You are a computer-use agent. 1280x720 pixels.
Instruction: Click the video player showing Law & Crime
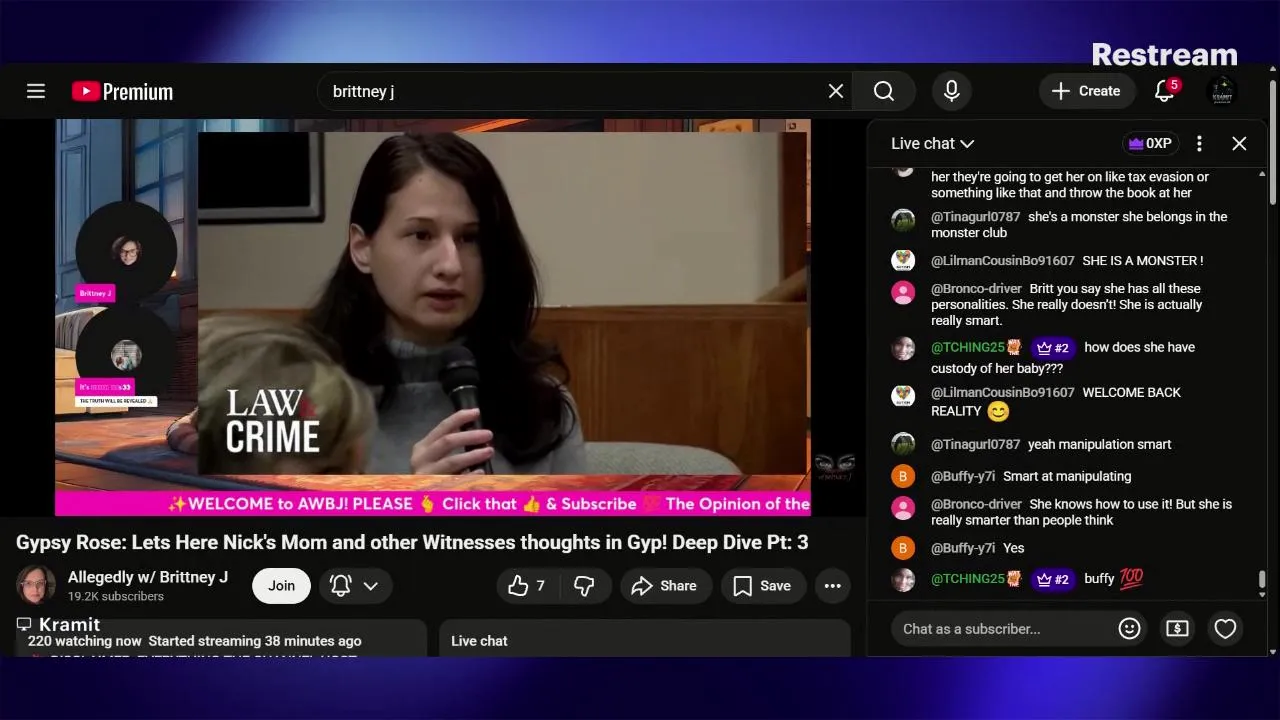(432, 316)
